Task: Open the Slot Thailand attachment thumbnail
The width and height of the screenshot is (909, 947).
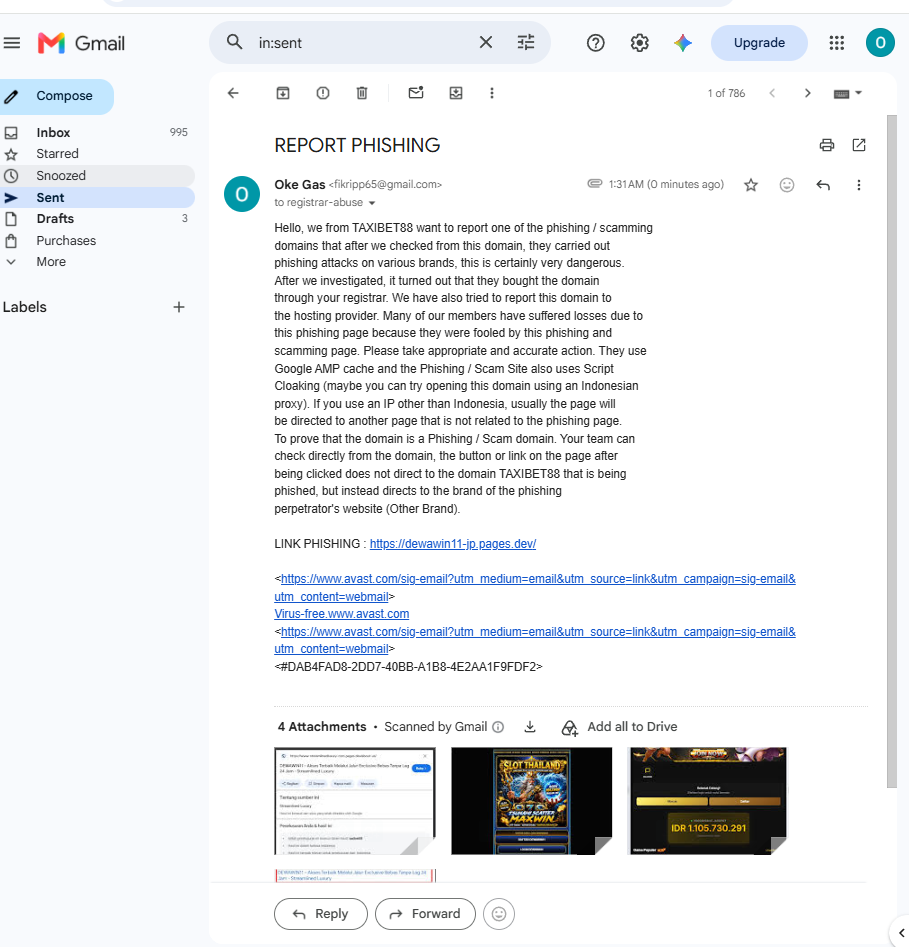Action: click(x=532, y=801)
